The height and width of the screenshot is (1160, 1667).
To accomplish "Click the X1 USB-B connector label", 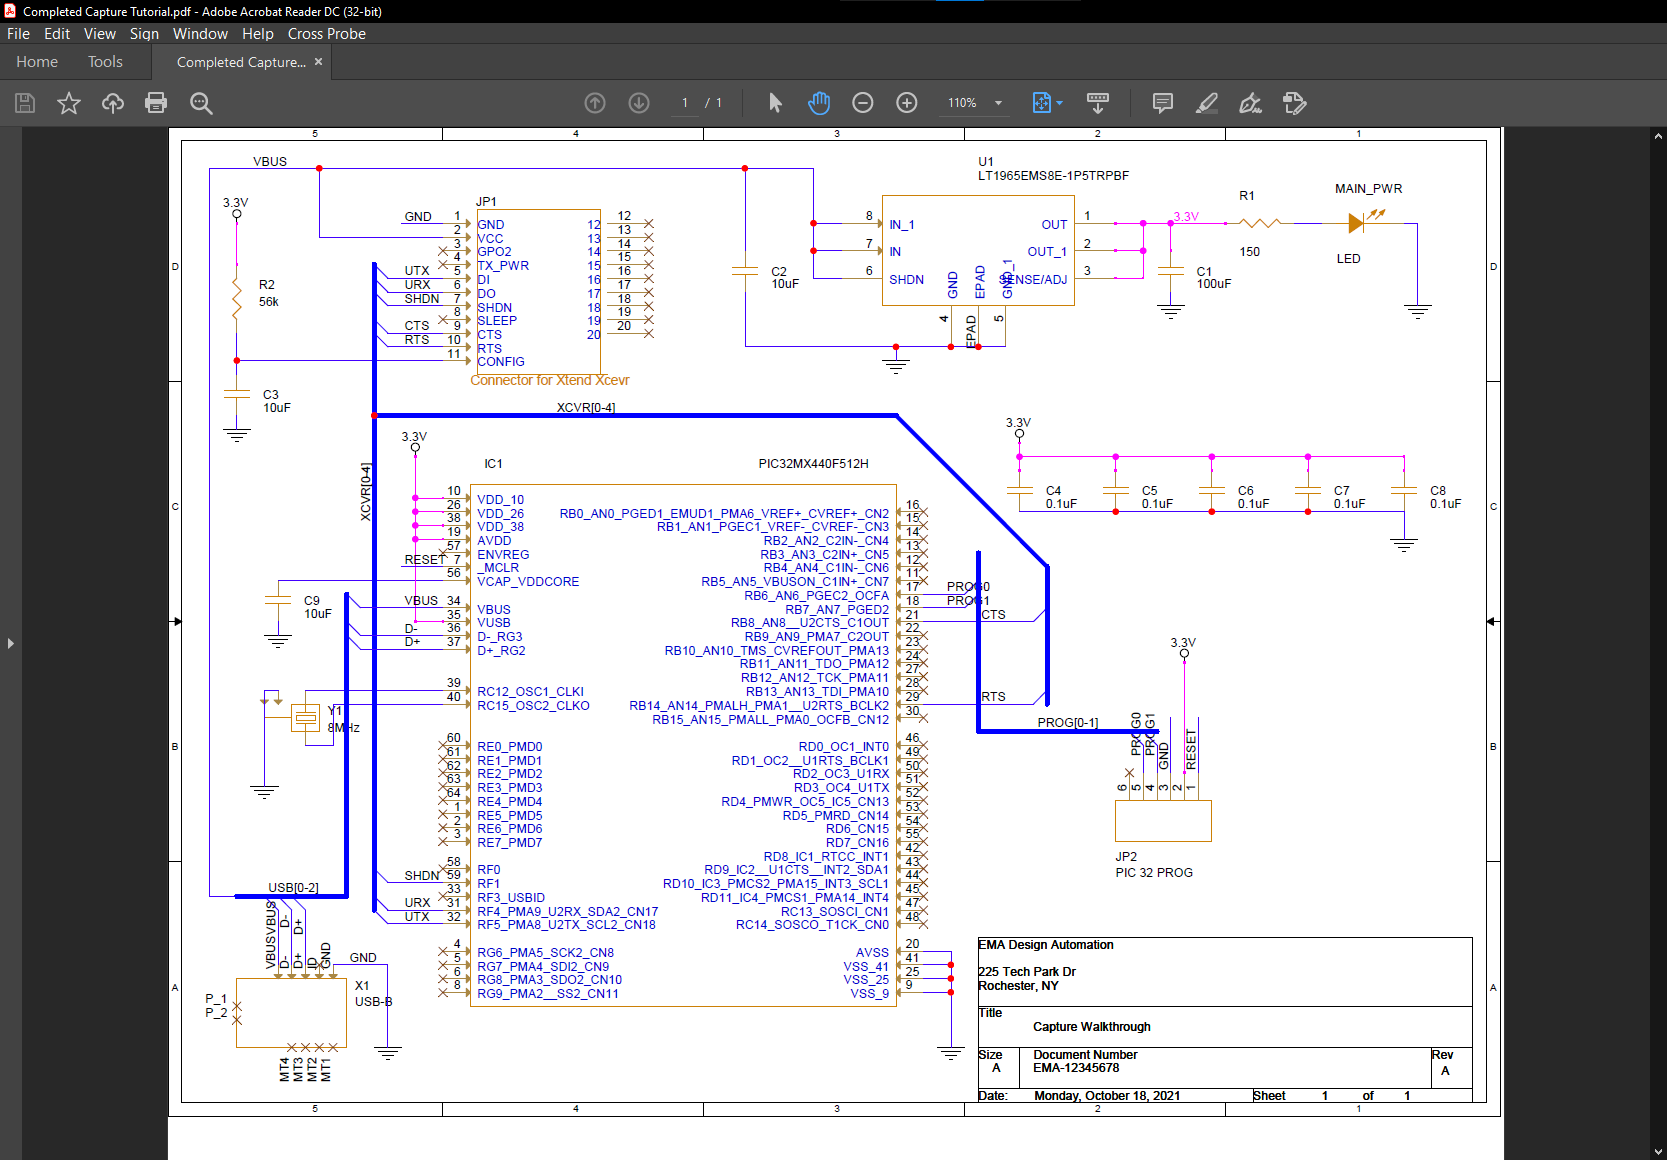I will pos(373,994).
